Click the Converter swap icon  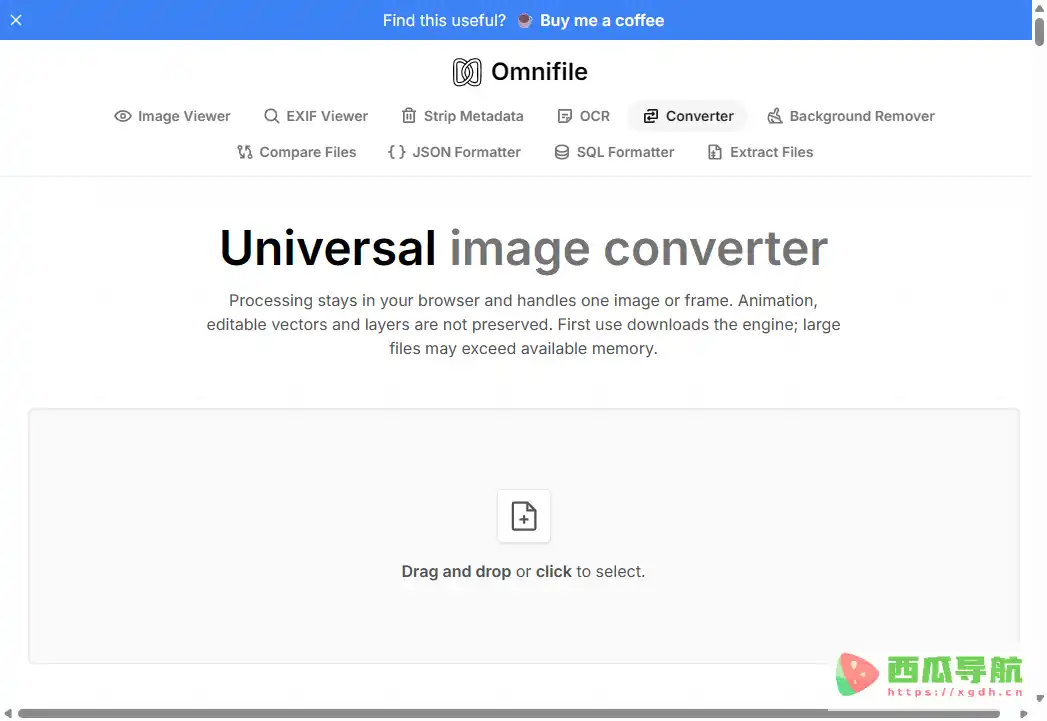[651, 116]
